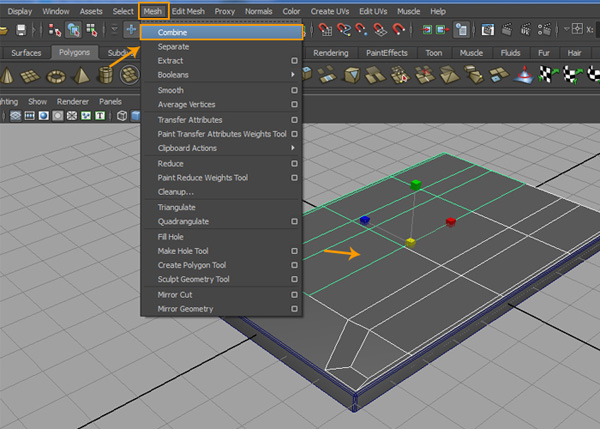Click the polygon wedge face shelf icon
This screenshot has width=600, height=429.
click(x=352, y=75)
